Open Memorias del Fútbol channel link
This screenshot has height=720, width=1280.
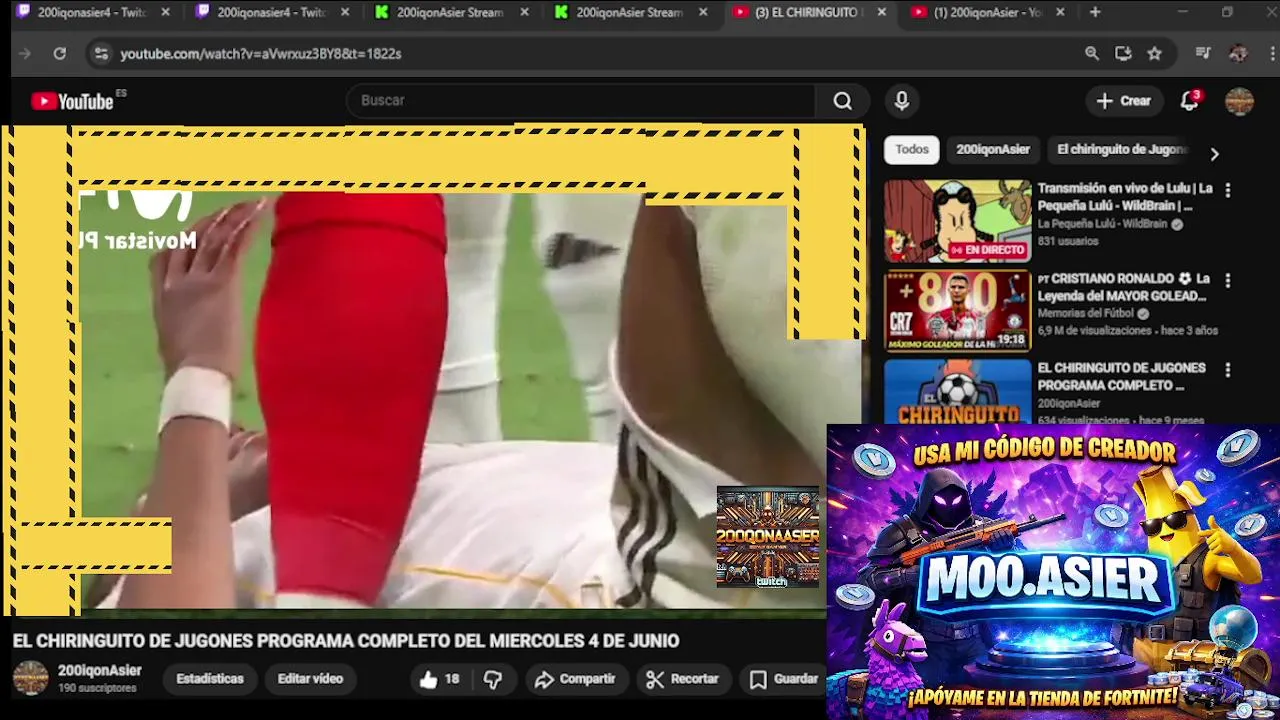coord(1086,313)
